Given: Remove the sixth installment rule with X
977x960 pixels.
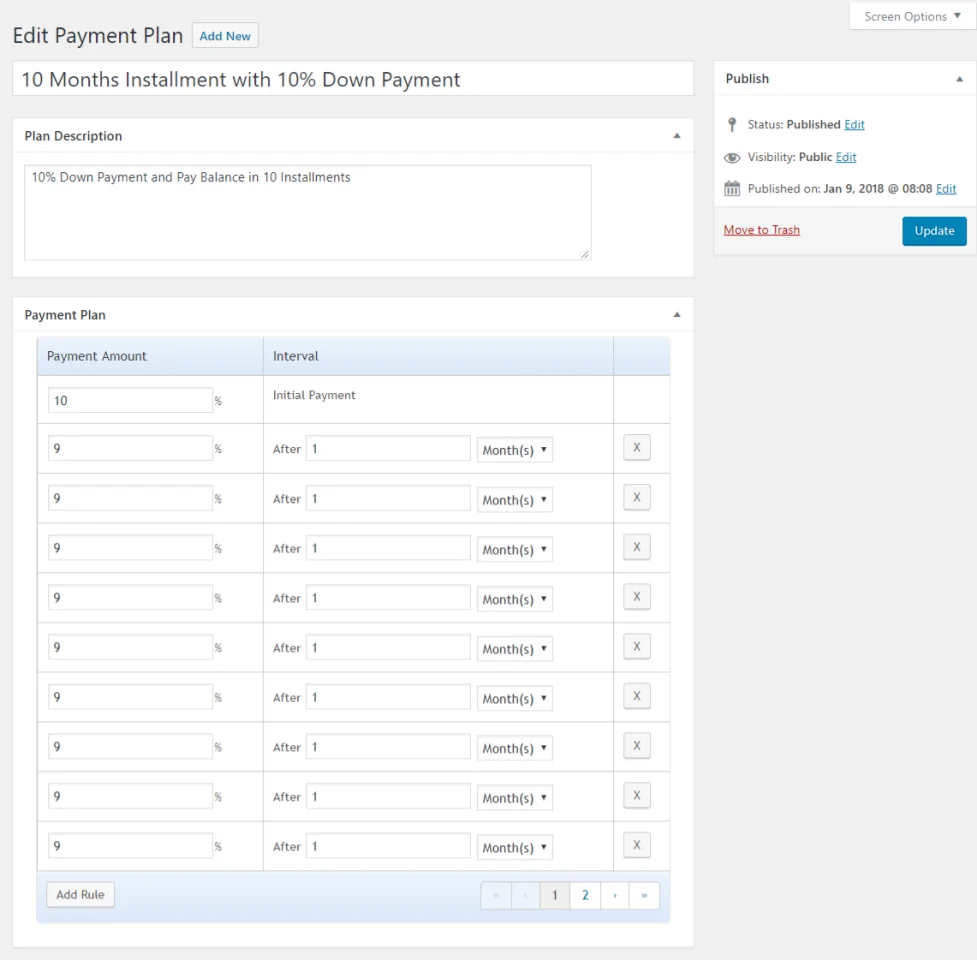Looking at the screenshot, I should tap(637, 696).
